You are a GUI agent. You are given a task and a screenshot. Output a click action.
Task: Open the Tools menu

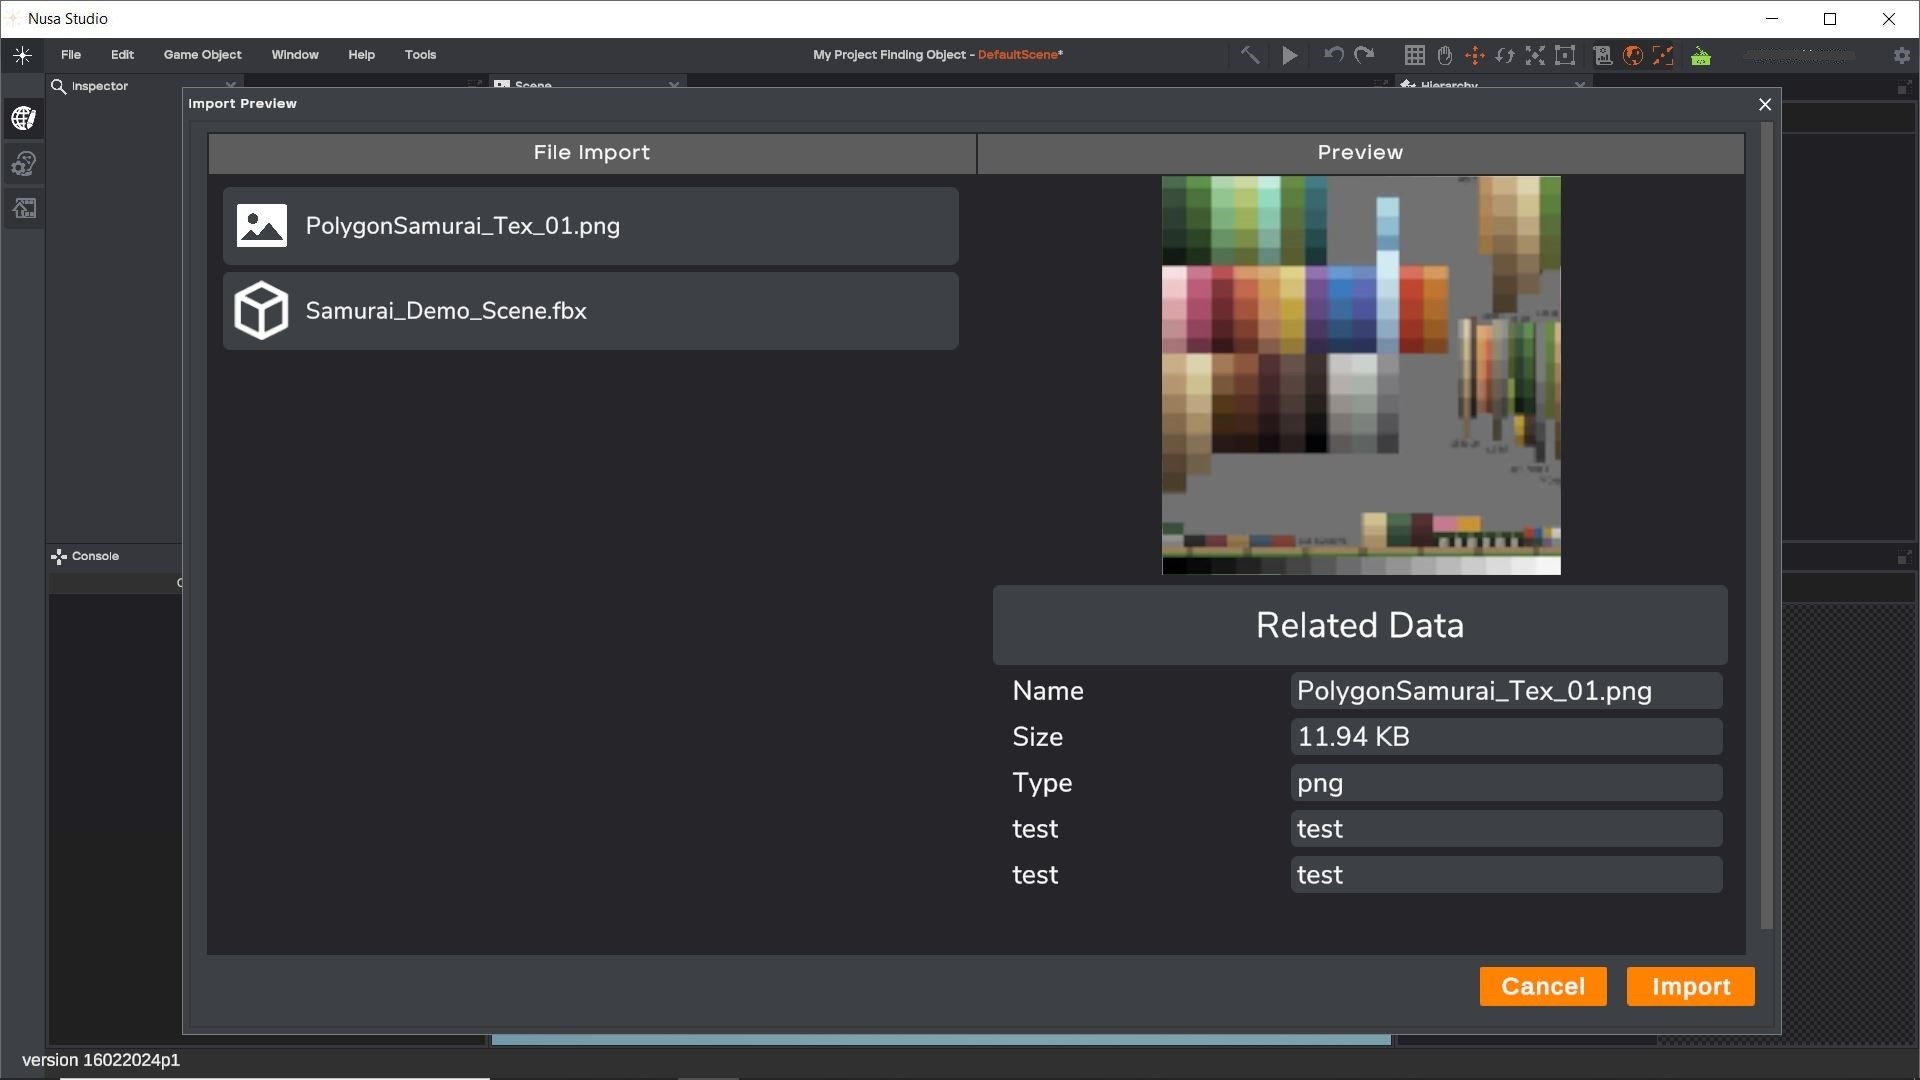click(x=420, y=55)
